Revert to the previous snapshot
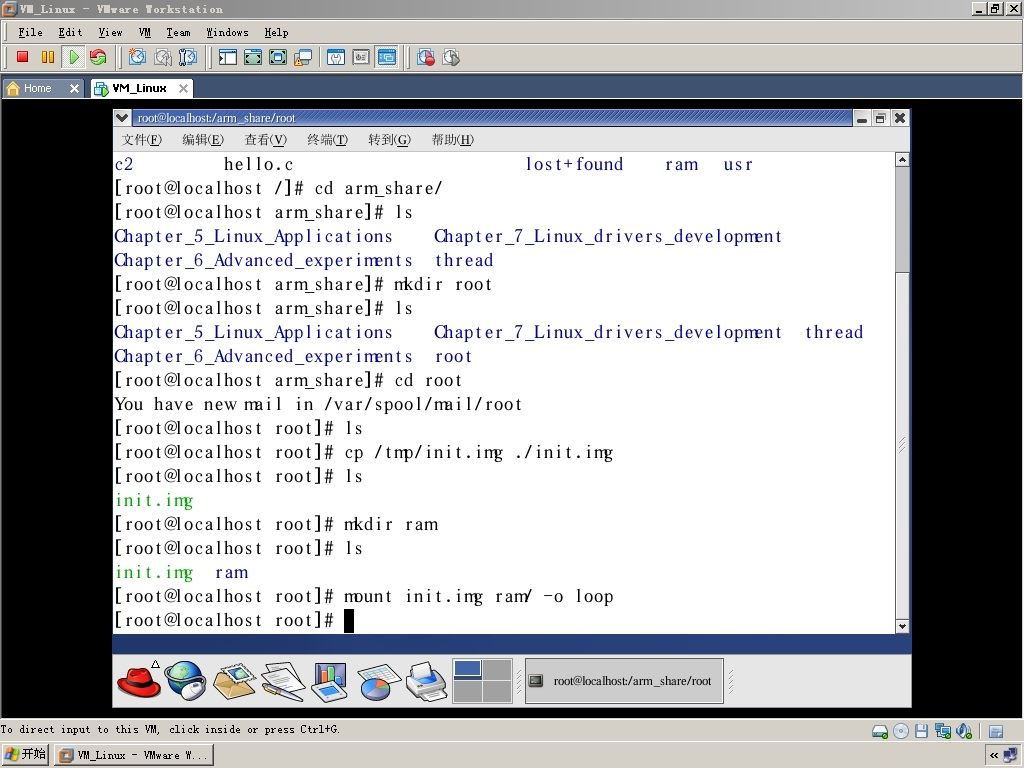This screenshot has width=1024, height=768. (x=163, y=57)
